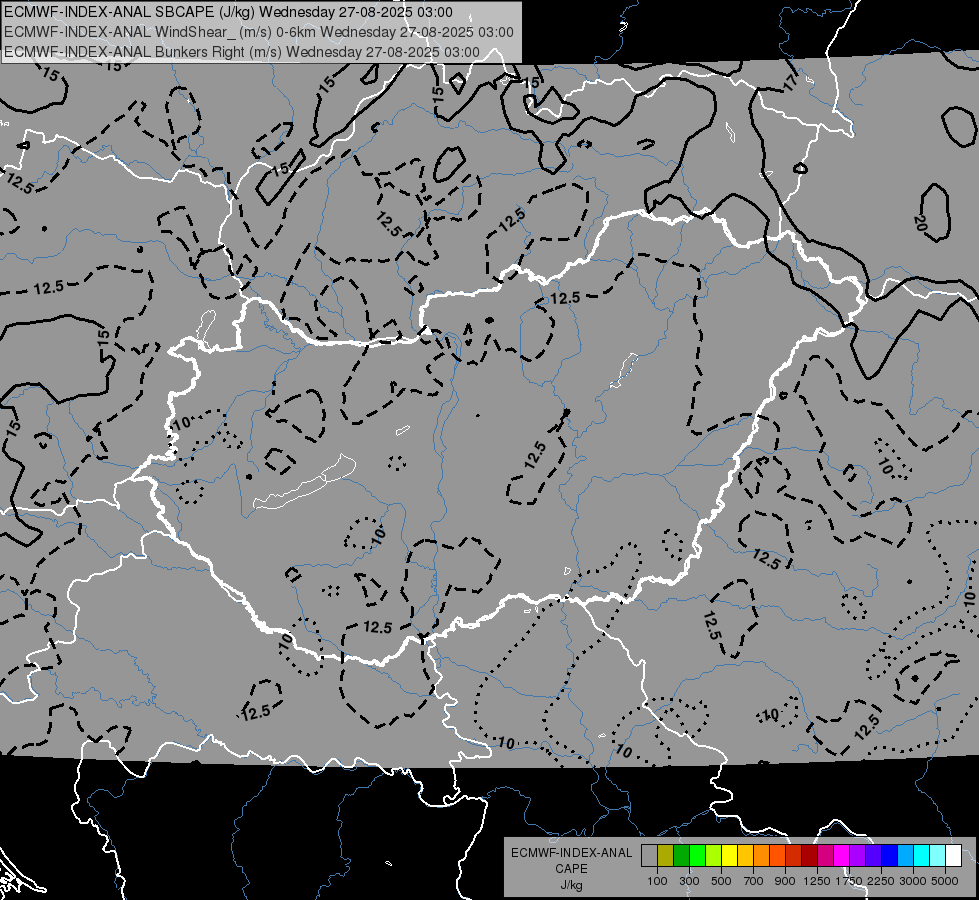979x900 pixels.
Task: Click the 3000 legend value
Action: pos(912,881)
